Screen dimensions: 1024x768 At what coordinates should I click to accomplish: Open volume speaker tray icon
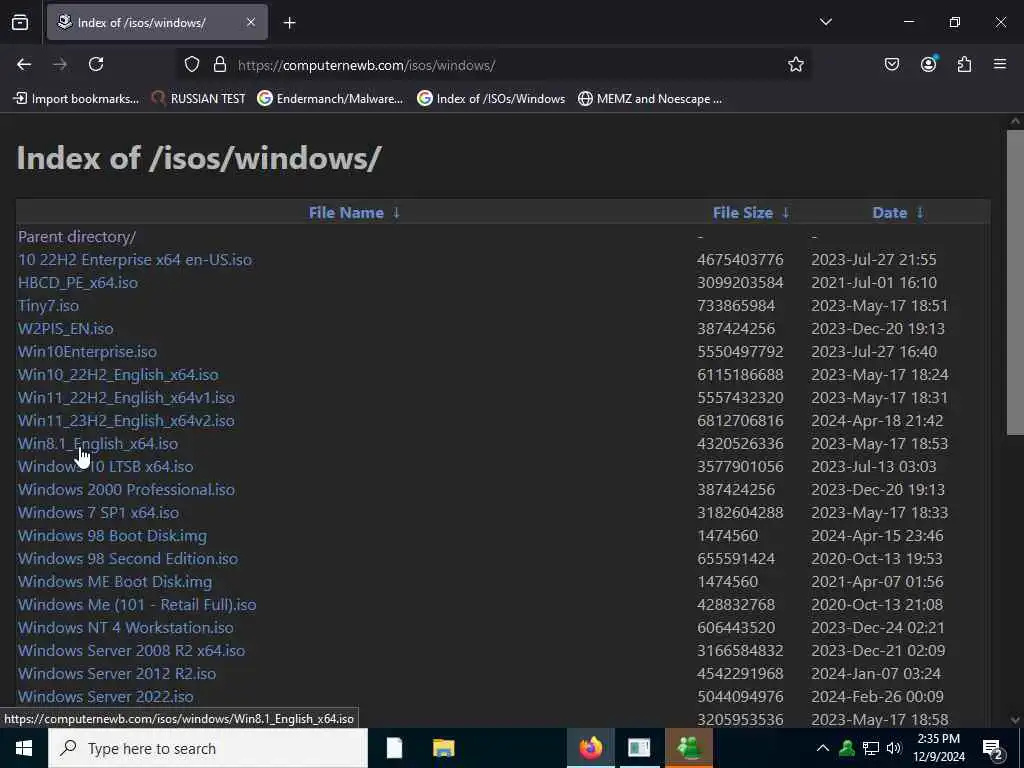click(x=894, y=748)
